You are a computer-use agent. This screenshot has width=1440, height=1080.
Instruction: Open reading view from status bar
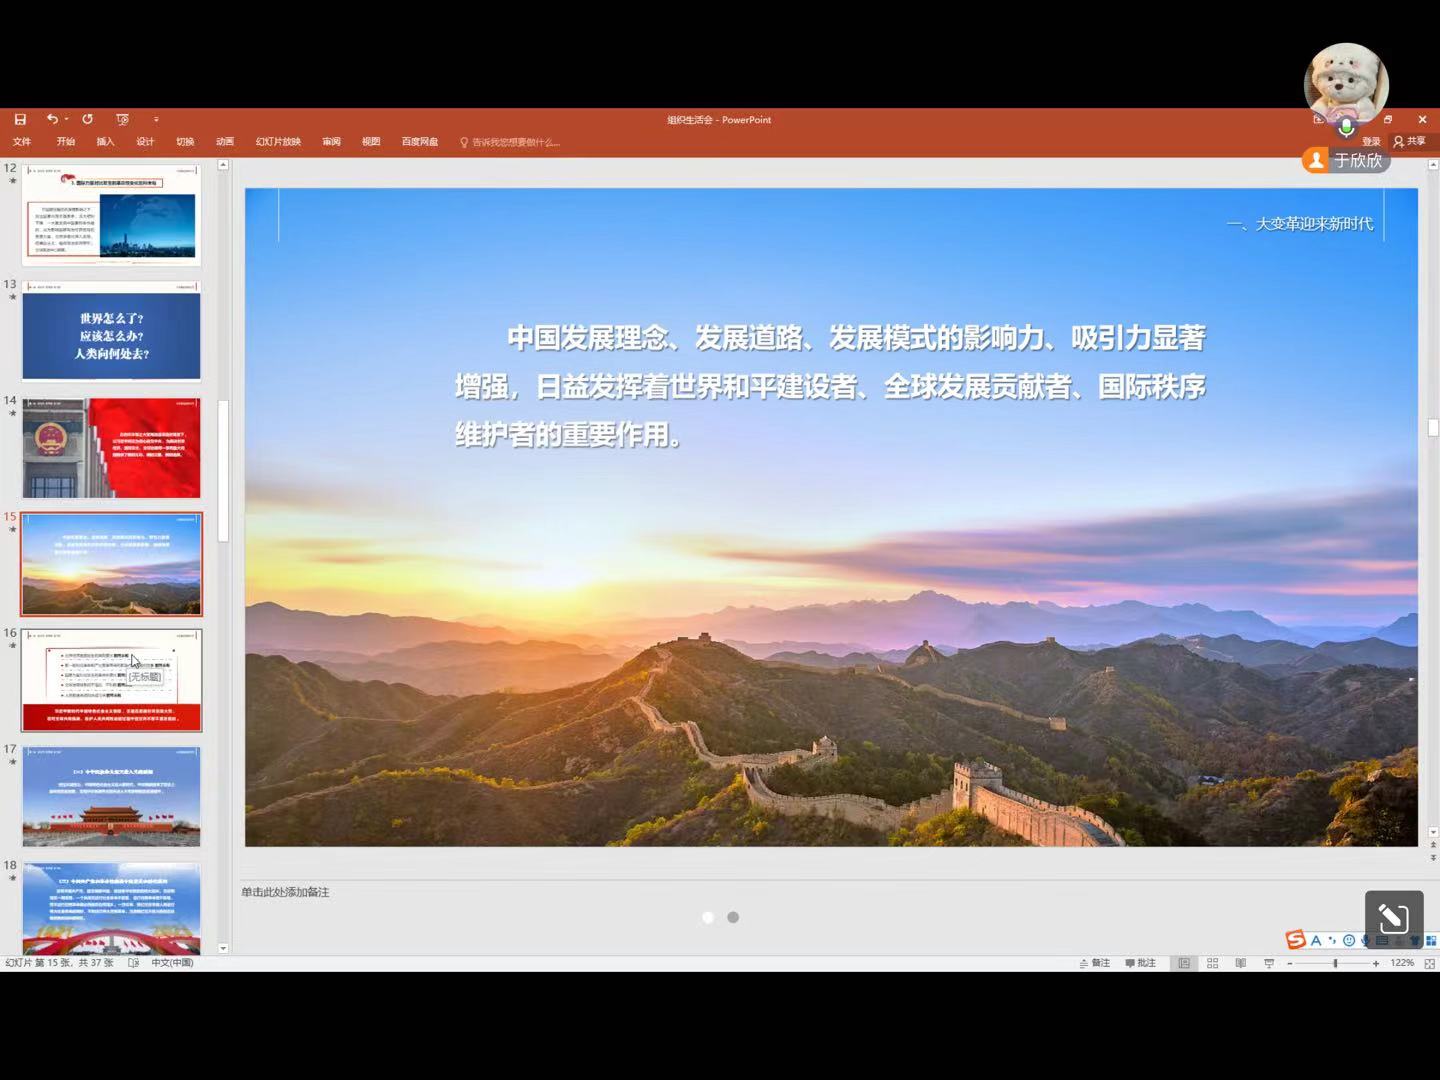click(x=1240, y=963)
